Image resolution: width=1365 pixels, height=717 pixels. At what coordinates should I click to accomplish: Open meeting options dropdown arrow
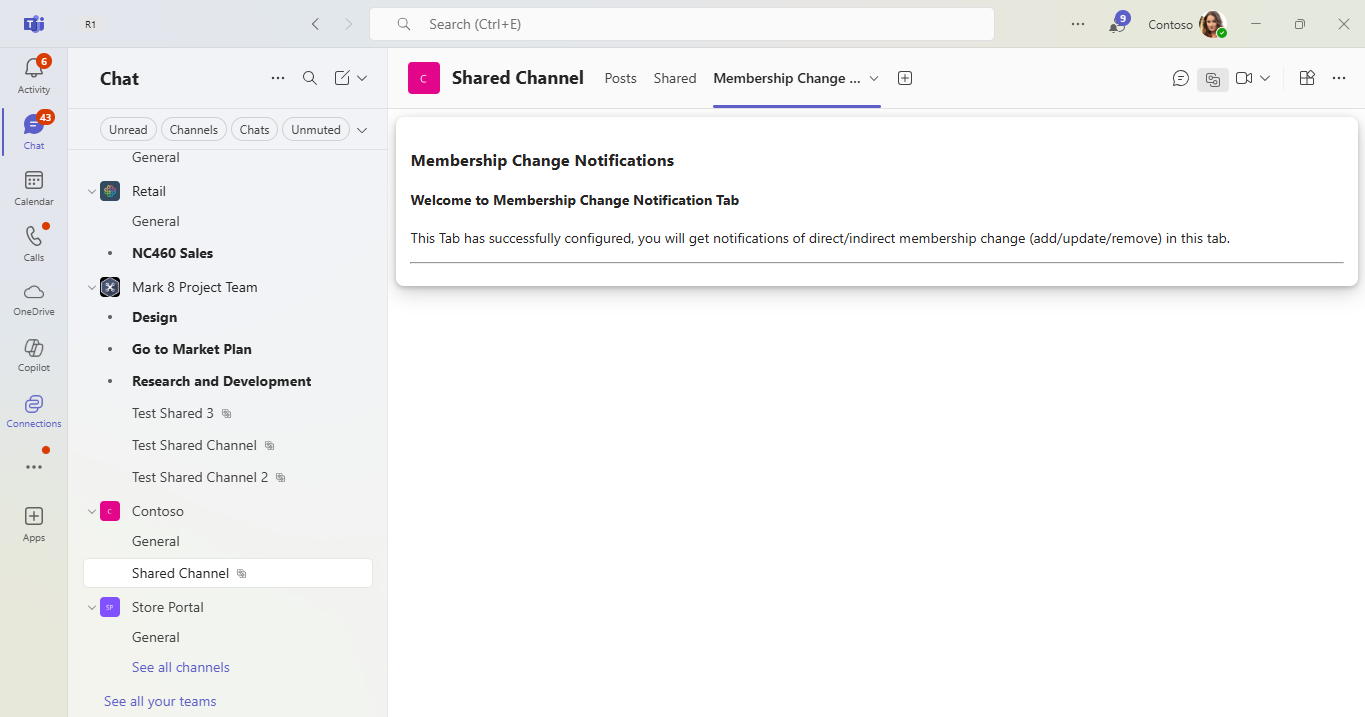1265,78
